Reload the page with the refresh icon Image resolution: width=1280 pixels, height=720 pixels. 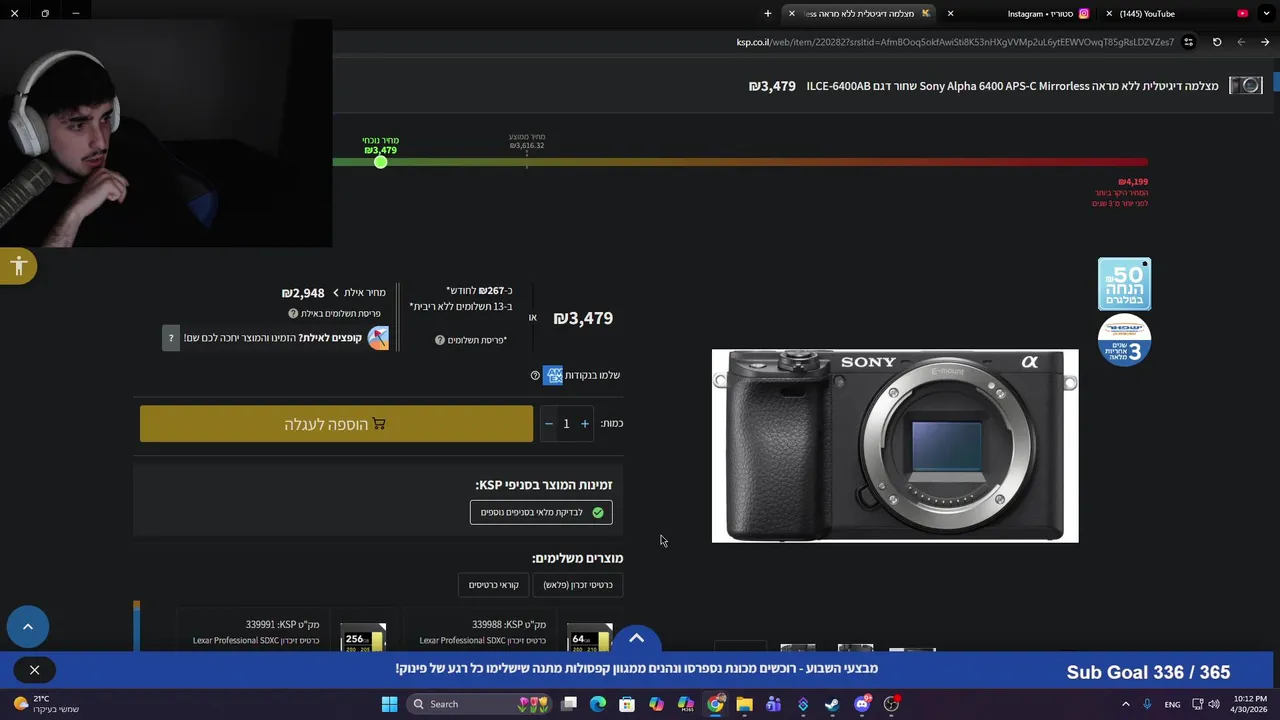point(1217,42)
